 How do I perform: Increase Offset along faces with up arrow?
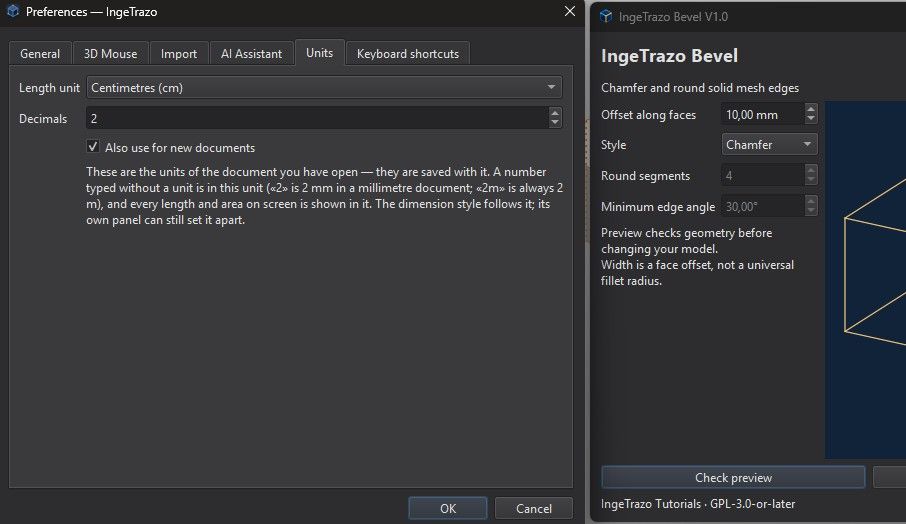coord(811,109)
